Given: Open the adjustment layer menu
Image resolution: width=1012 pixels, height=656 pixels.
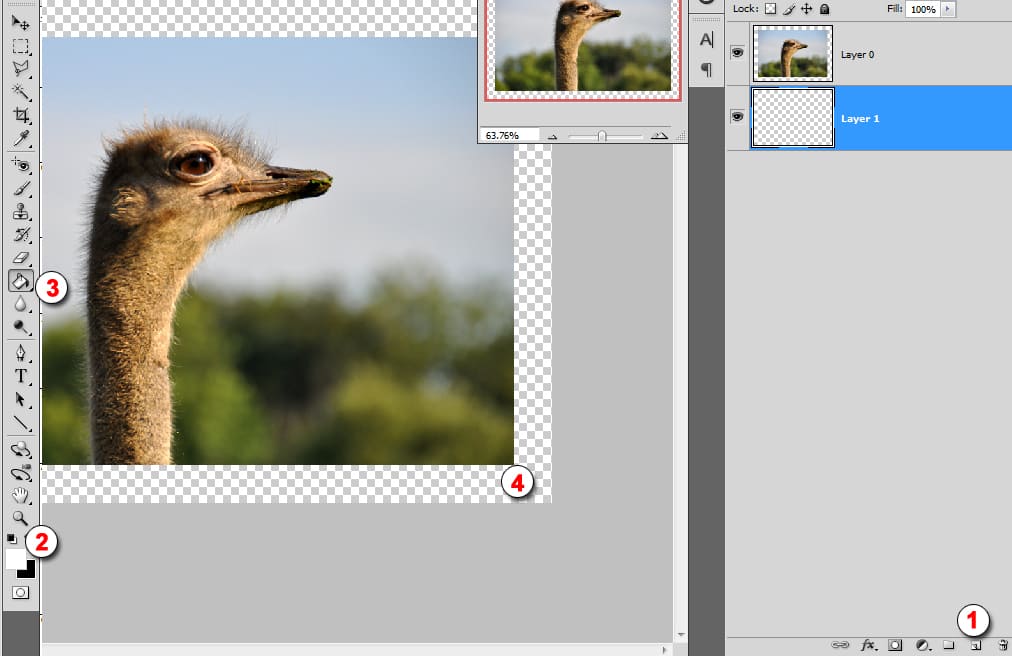Looking at the screenshot, I should point(922,646).
